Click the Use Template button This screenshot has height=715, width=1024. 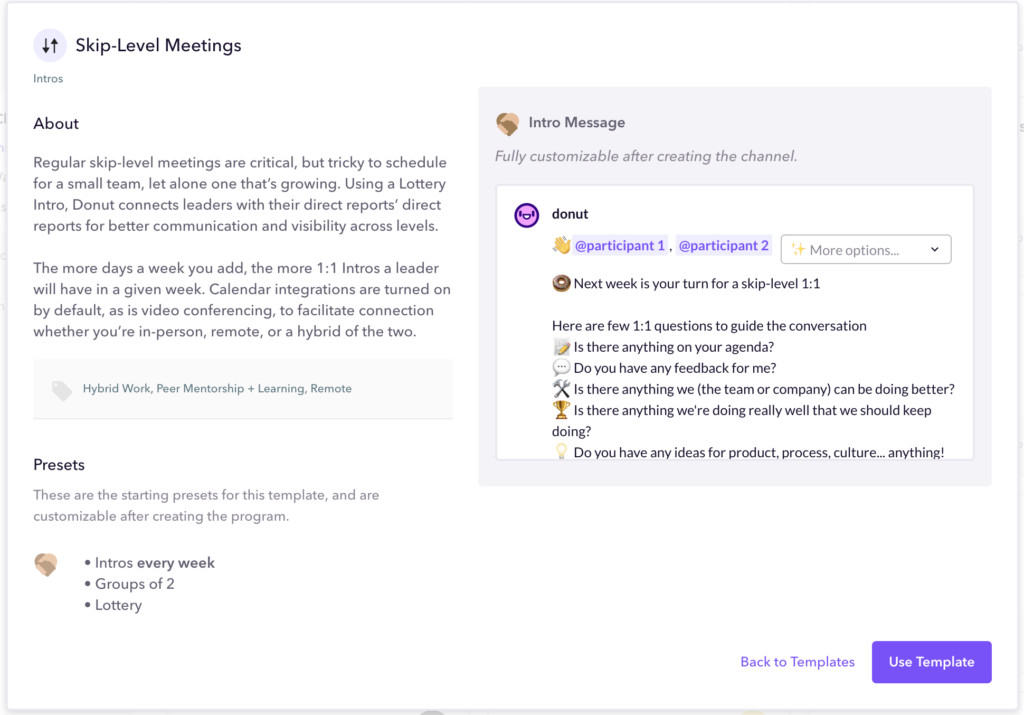(931, 661)
